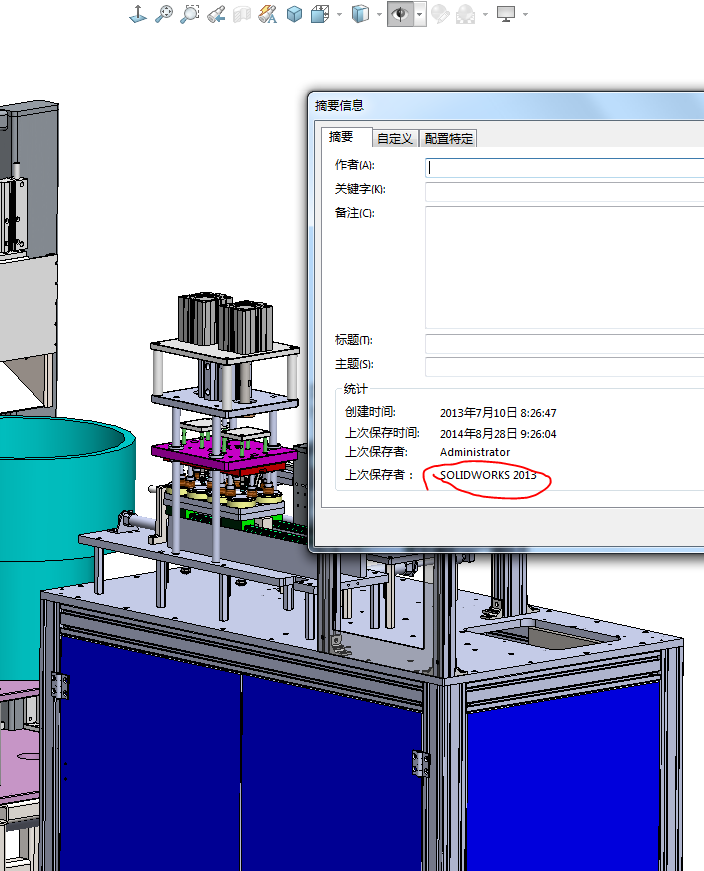The width and height of the screenshot is (704, 871).
Task: Expand dropdown arrow next to monitor icon
Action: tap(525, 14)
